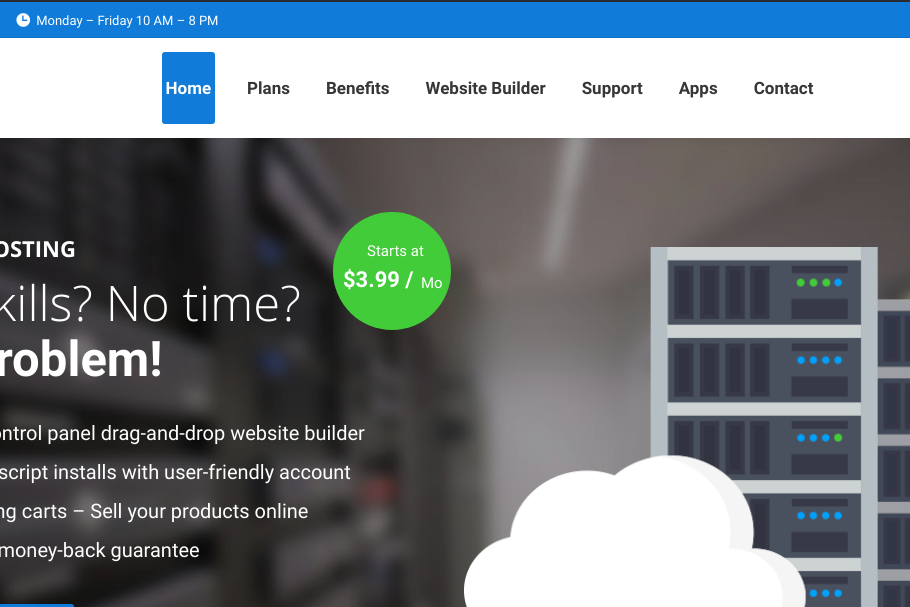This screenshot has height=607, width=910.
Task: Click the Monday – Friday business hours text
Action: [x=126, y=21]
